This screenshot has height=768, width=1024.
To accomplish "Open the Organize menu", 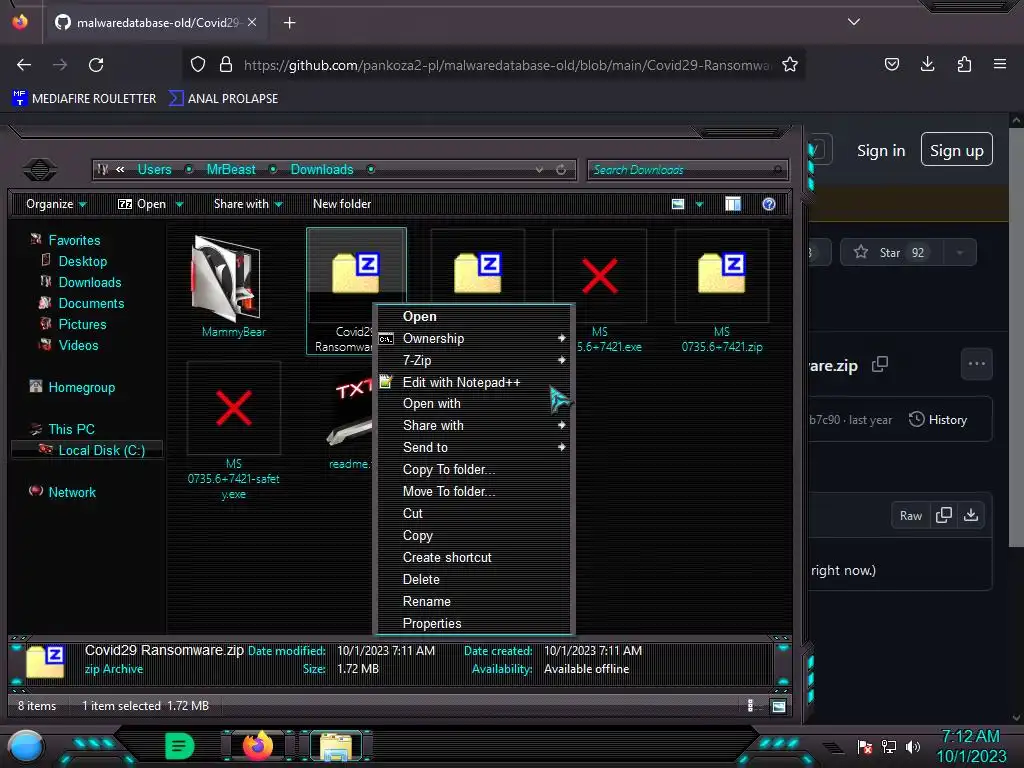I will point(56,204).
